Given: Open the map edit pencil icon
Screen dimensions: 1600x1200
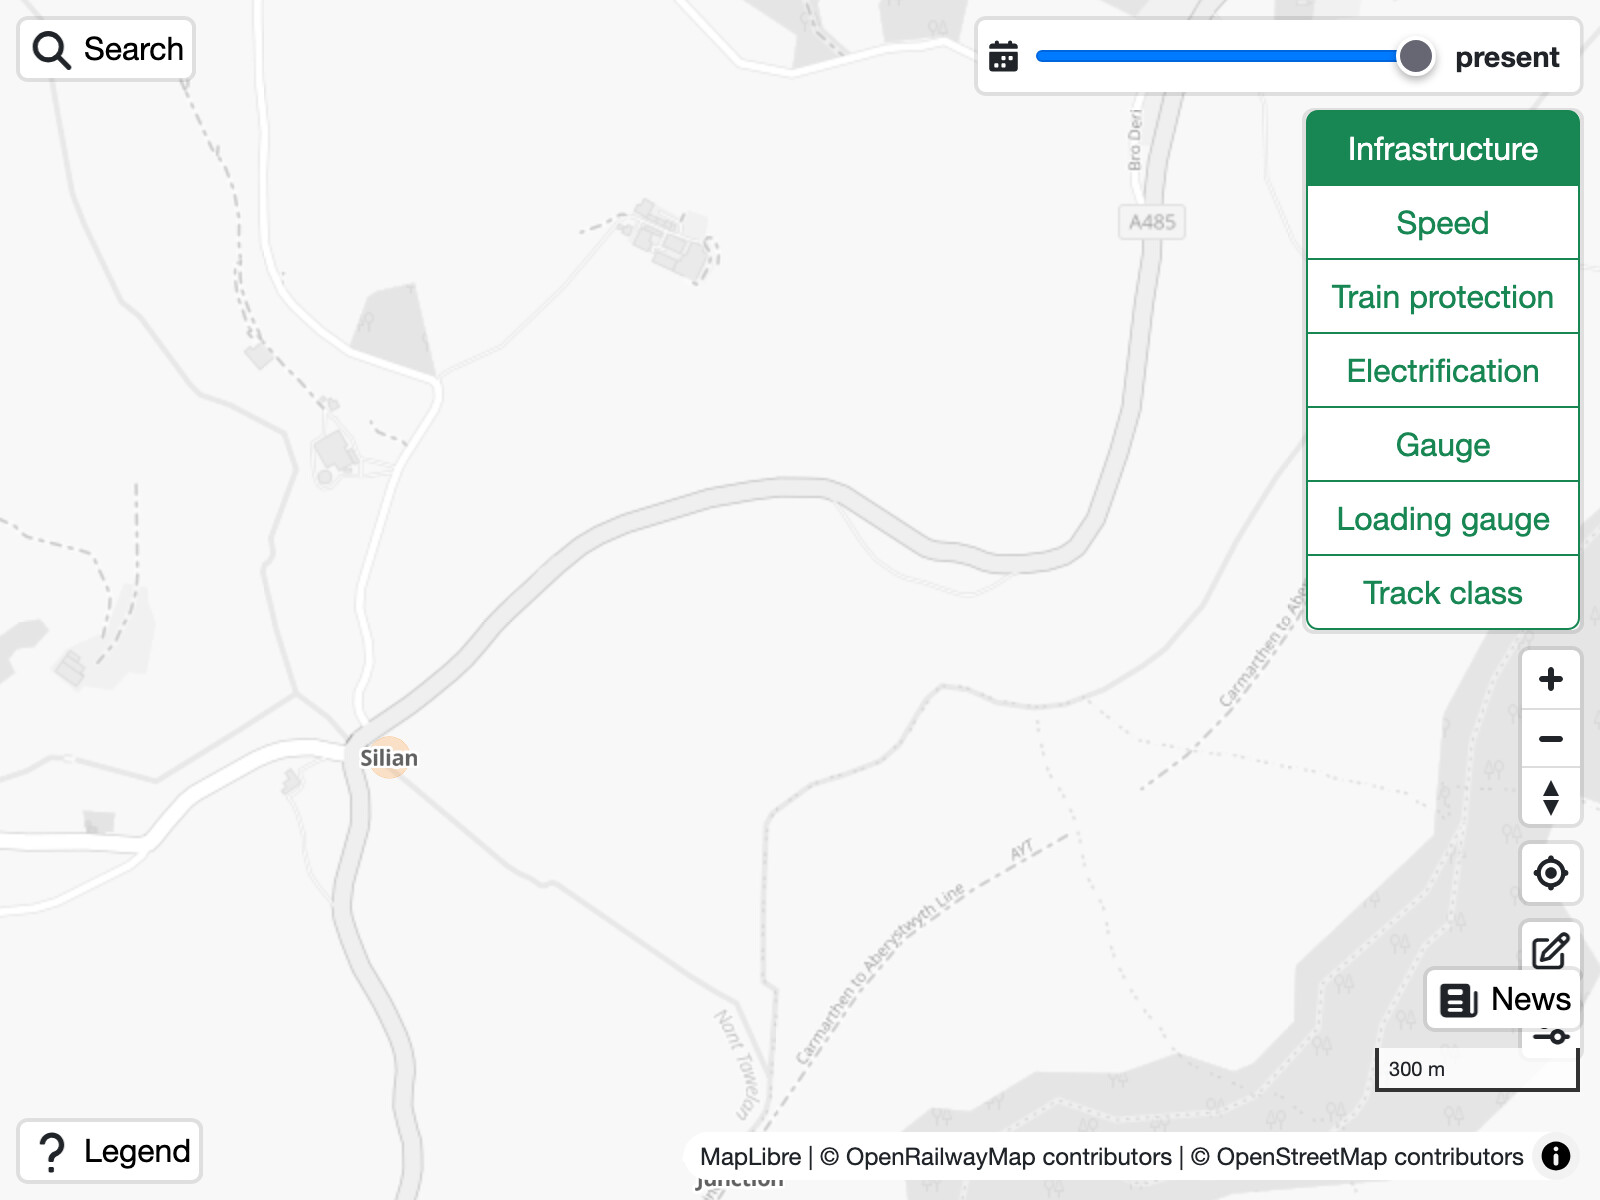Looking at the screenshot, I should tap(1551, 949).
